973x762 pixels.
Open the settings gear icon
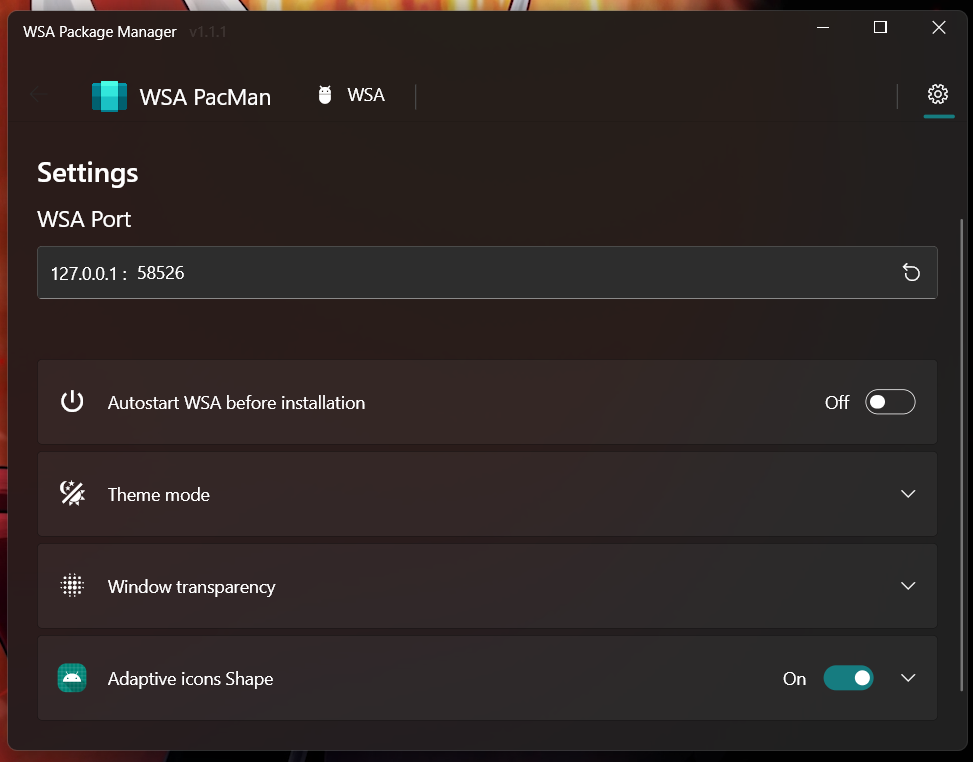[x=937, y=94]
